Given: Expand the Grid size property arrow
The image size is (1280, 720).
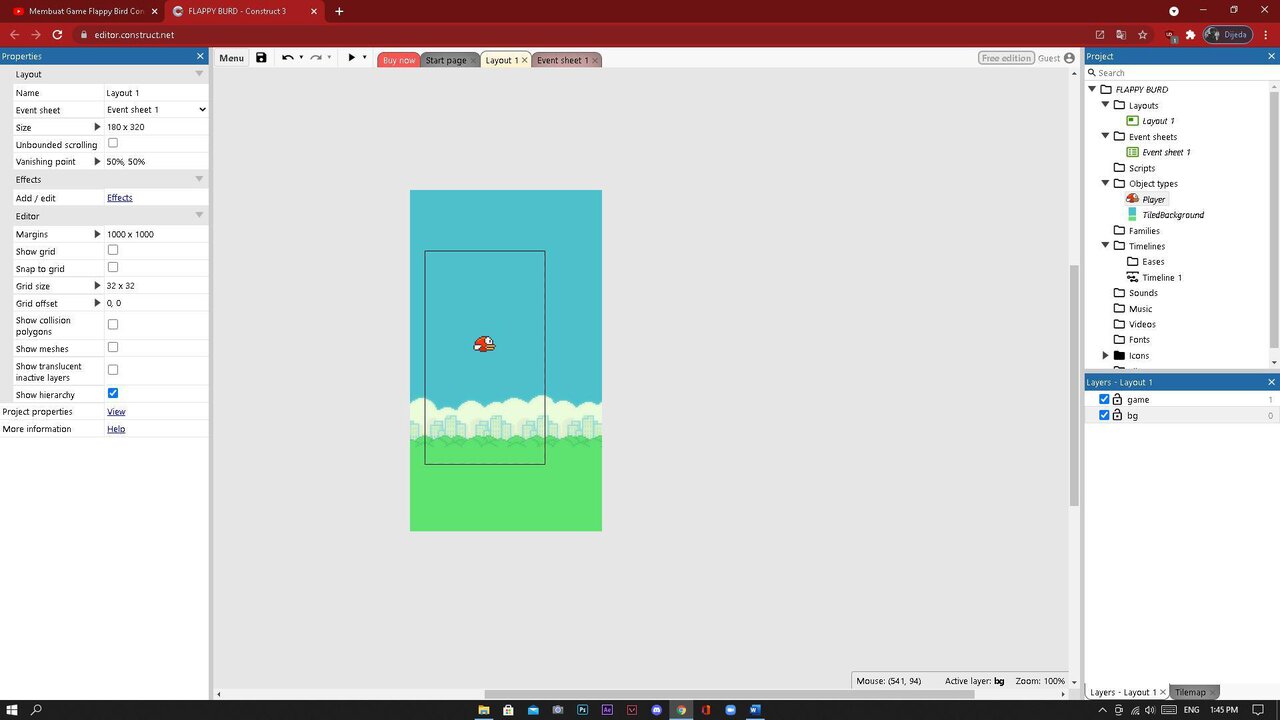Looking at the screenshot, I should coord(97,285).
